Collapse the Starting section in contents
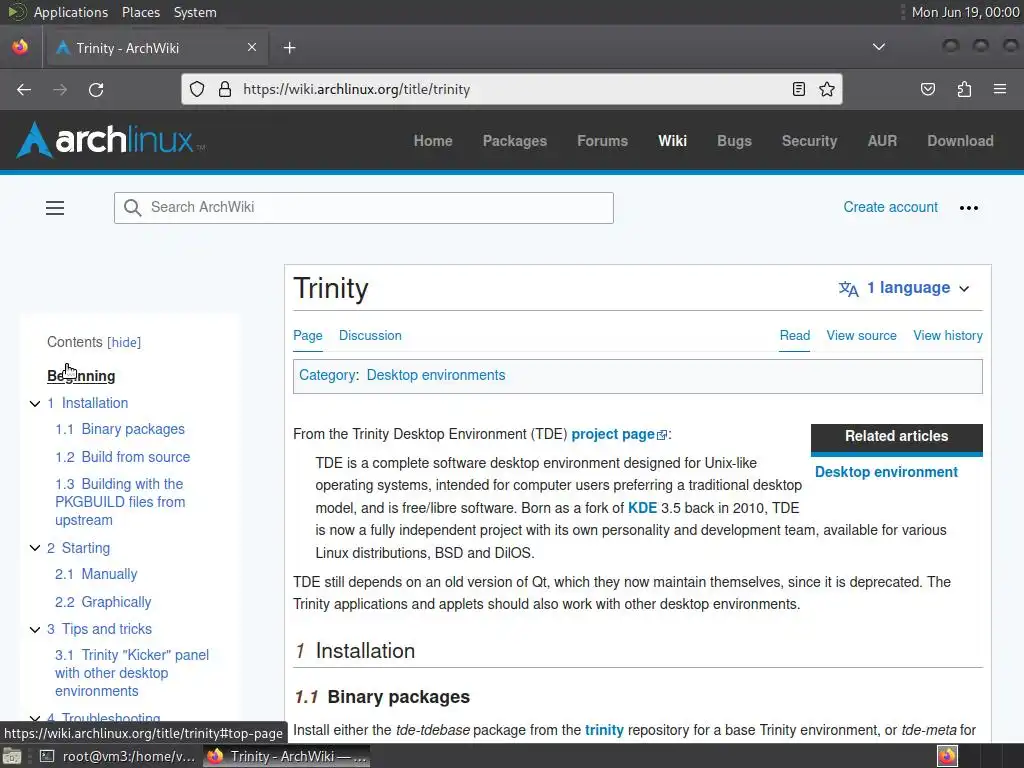The height and width of the screenshot is (768, 1024). (35, 548)
